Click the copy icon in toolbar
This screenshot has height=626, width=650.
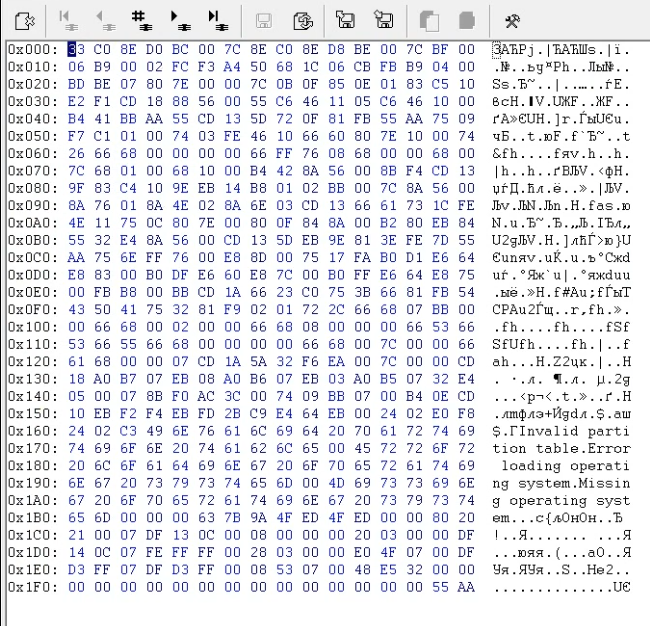(429, 19)
